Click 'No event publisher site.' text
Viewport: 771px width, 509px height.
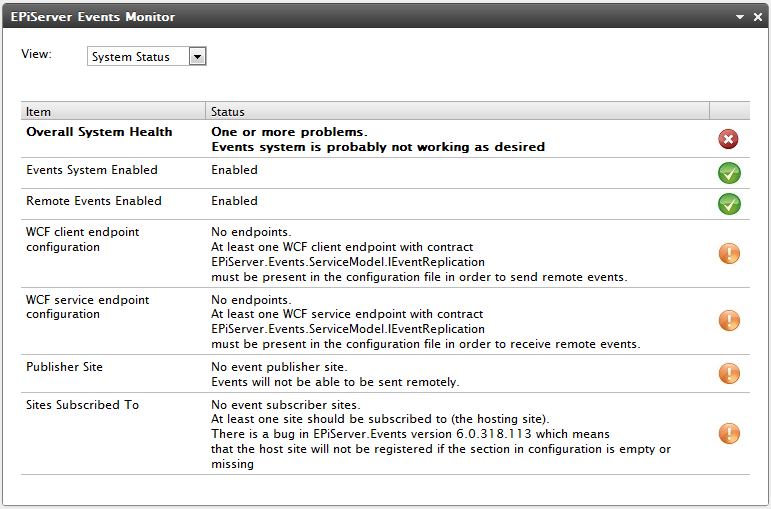tap(279, 367)
